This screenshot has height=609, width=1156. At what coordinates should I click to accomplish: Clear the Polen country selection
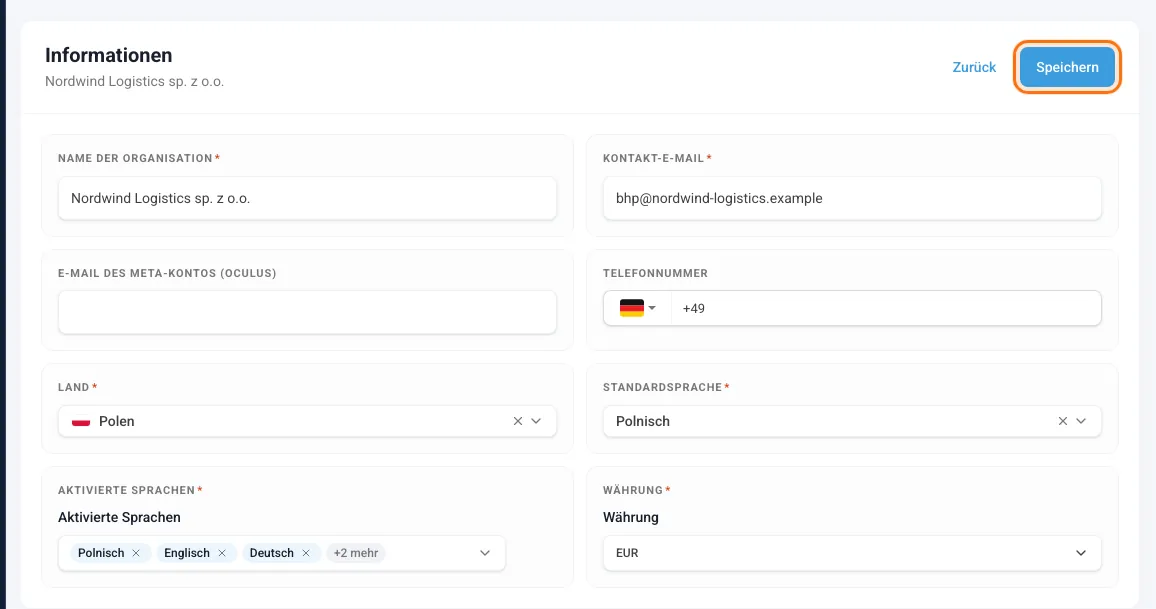pyautogui.click(x=518, y=421)
